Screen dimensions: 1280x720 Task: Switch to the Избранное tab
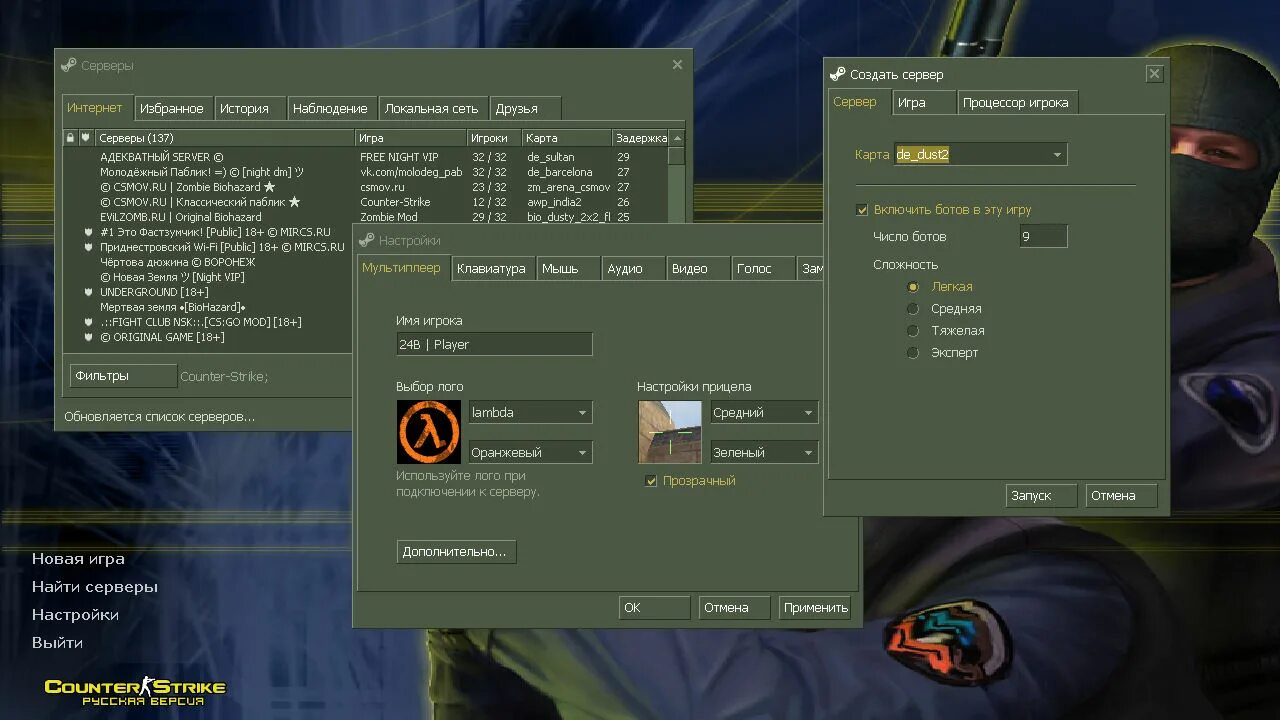172,108
